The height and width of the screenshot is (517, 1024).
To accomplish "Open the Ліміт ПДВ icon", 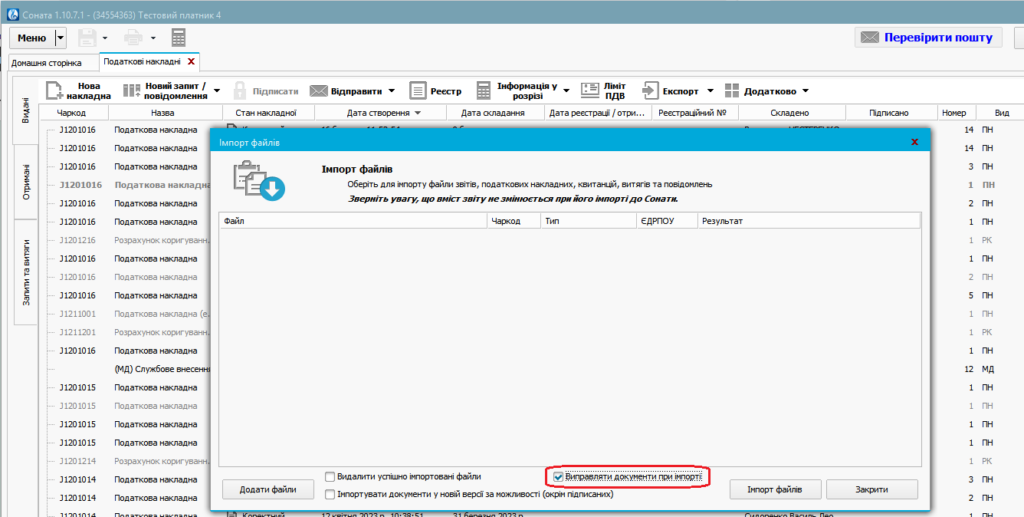I will tap(590, 91).
